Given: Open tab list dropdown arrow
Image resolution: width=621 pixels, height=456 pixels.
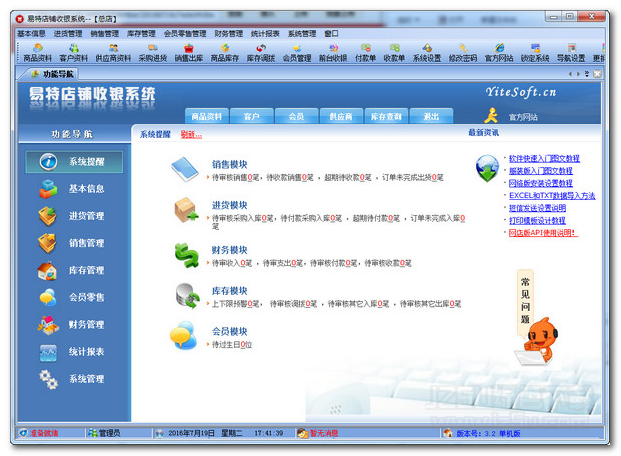Looking at the screenshot, I should coord(587,74).
